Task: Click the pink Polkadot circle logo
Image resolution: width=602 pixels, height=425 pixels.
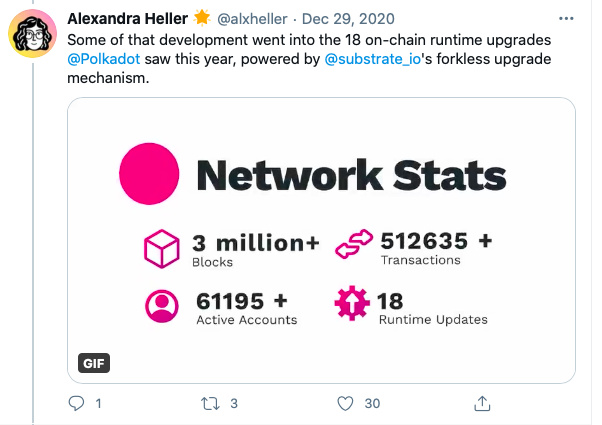Action: 149,174
